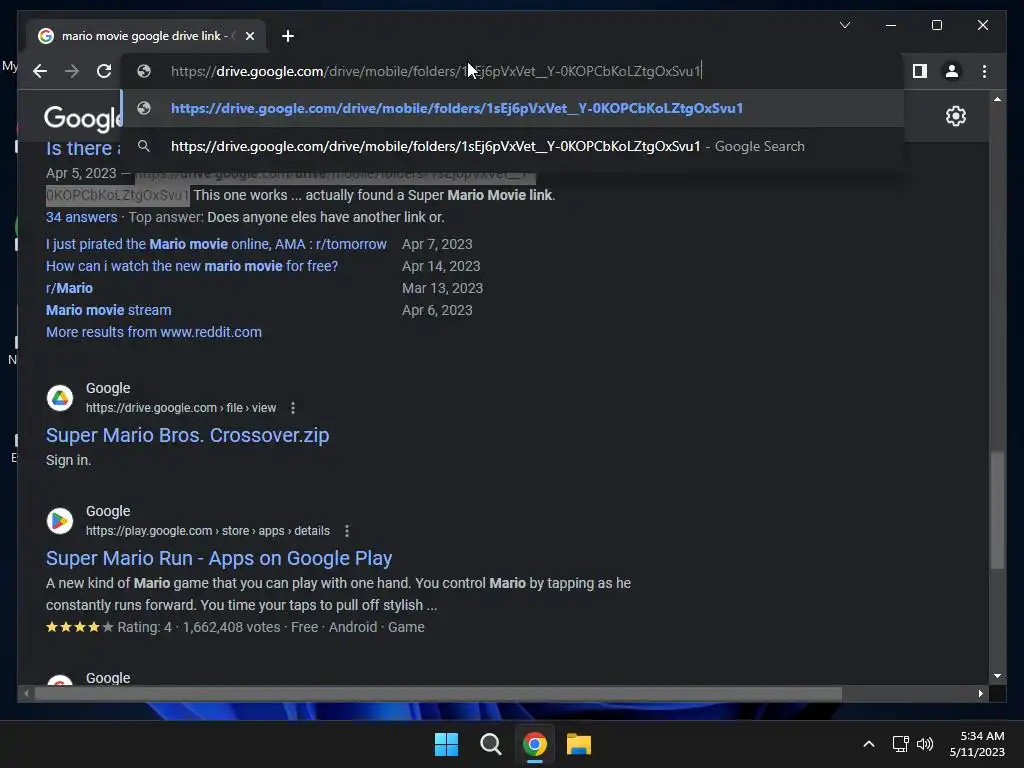1024x768 pixels.
Task: Click the scroll right arrow
Action: 980,694
